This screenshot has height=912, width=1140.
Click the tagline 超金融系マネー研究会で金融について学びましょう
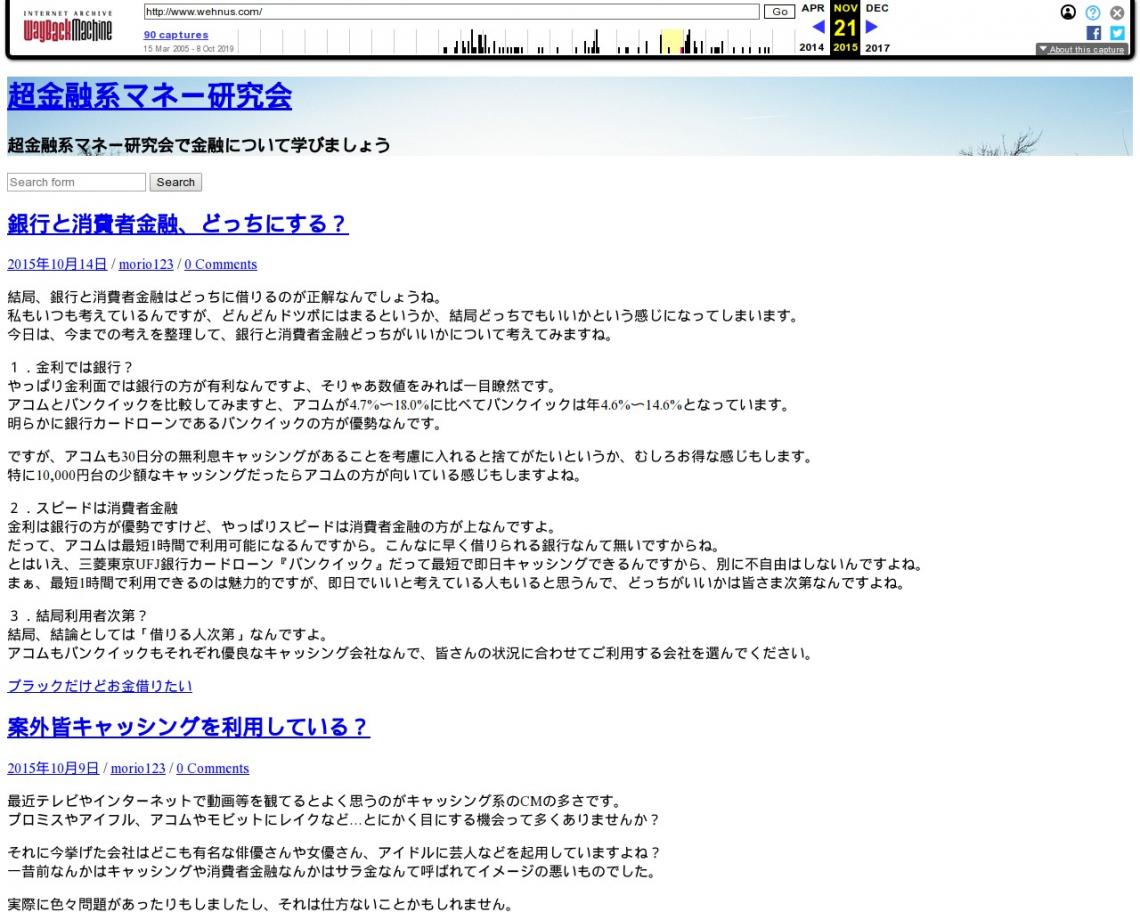199,145
